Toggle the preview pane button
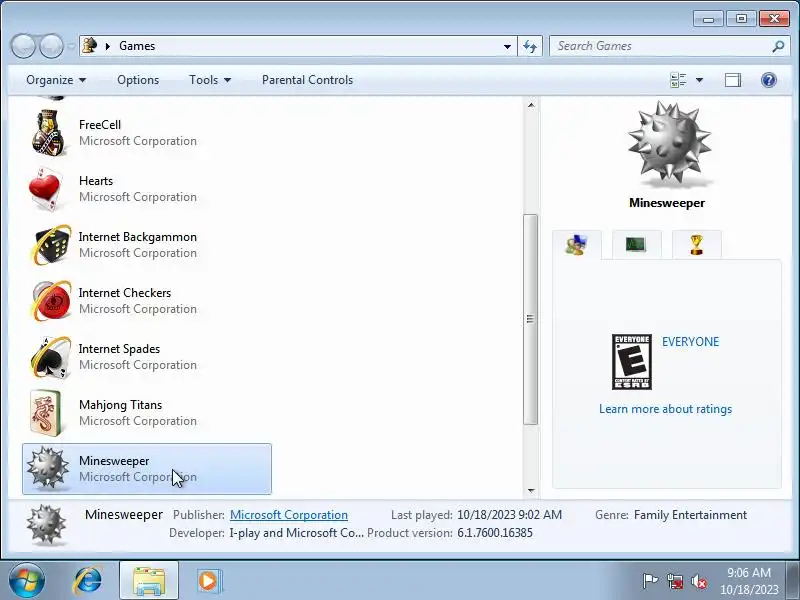Viewport: 800px width, 600px height. coord(733,80)
